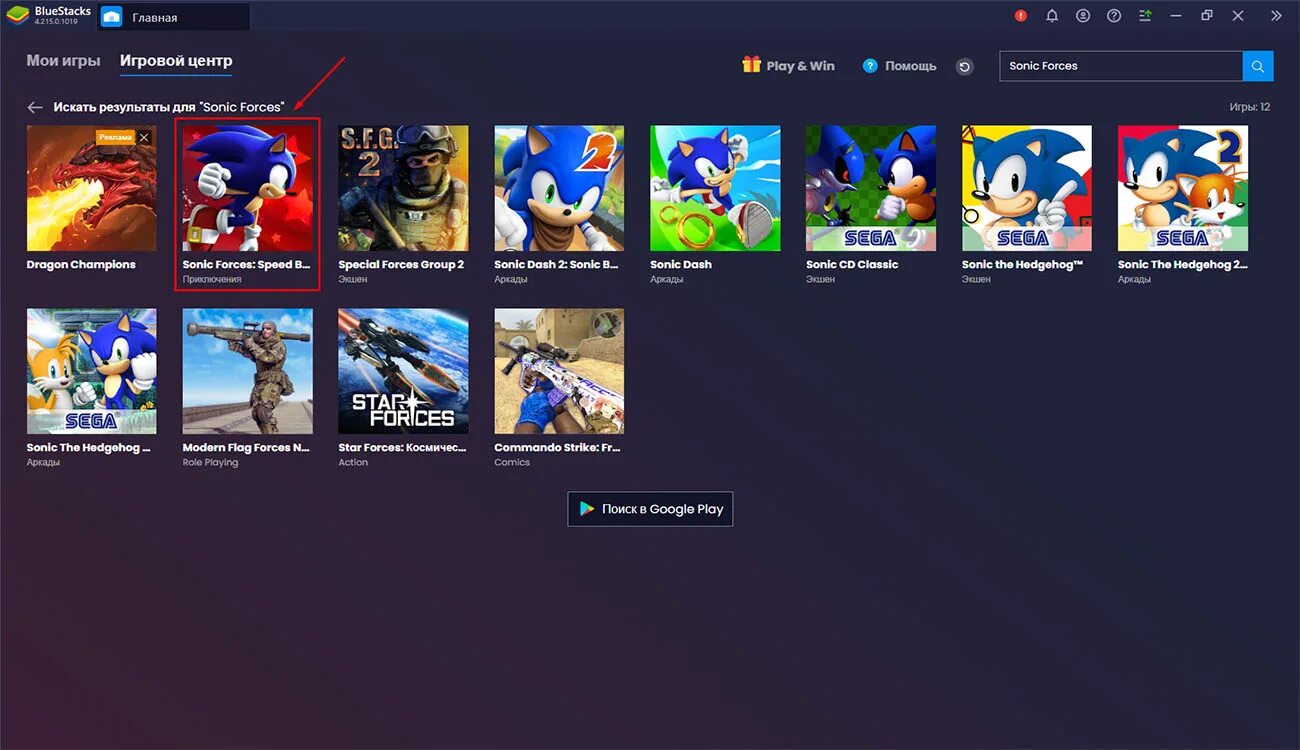1300x750 pixels.
Task: Open Special Forces Group 2 thumbnail
Action: coord(403,188)
